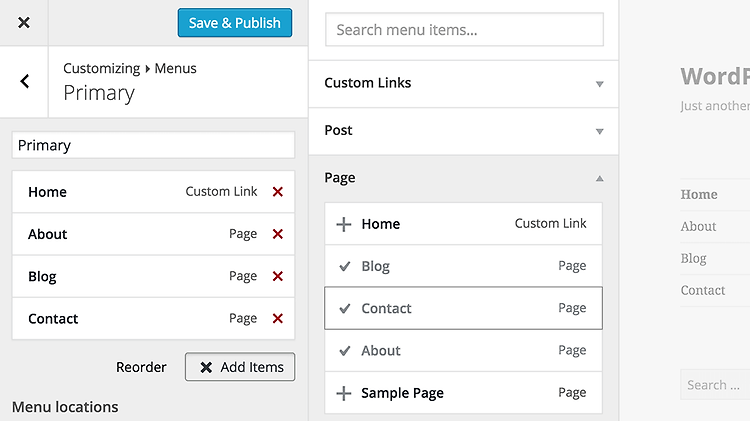Open Blog link in site preview

693,258
